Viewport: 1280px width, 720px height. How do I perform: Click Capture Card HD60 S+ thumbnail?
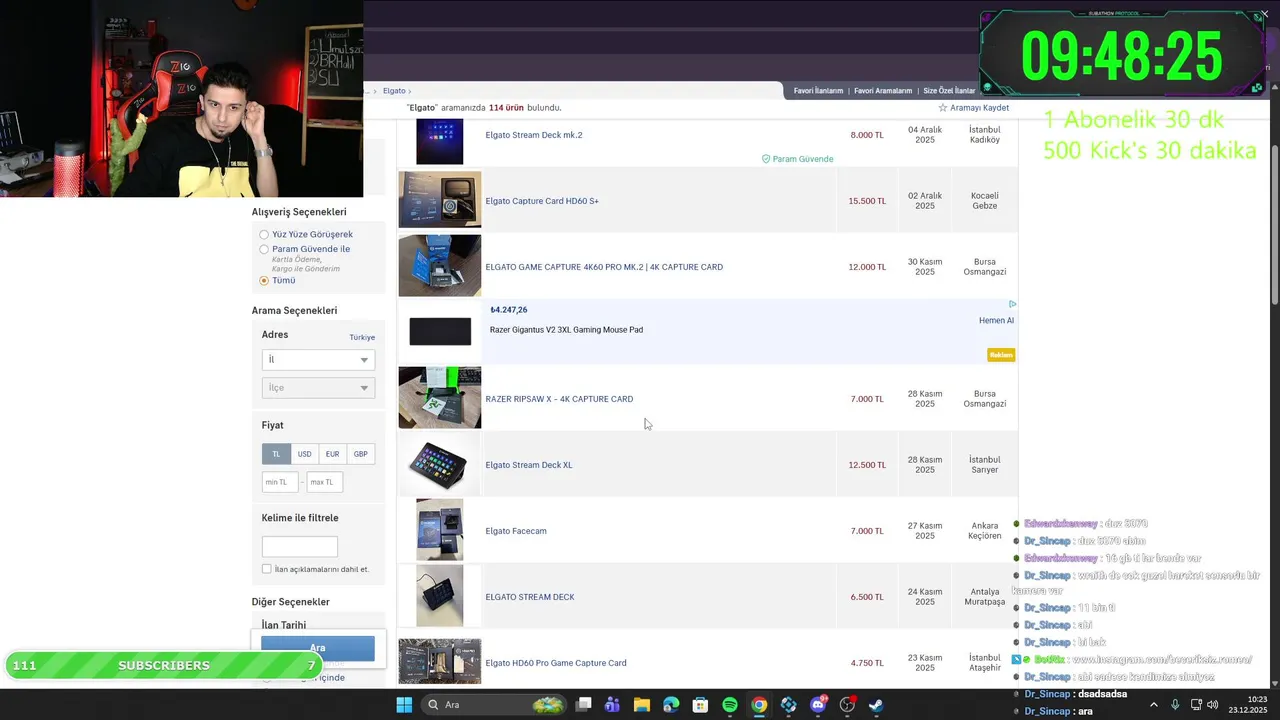440,200
